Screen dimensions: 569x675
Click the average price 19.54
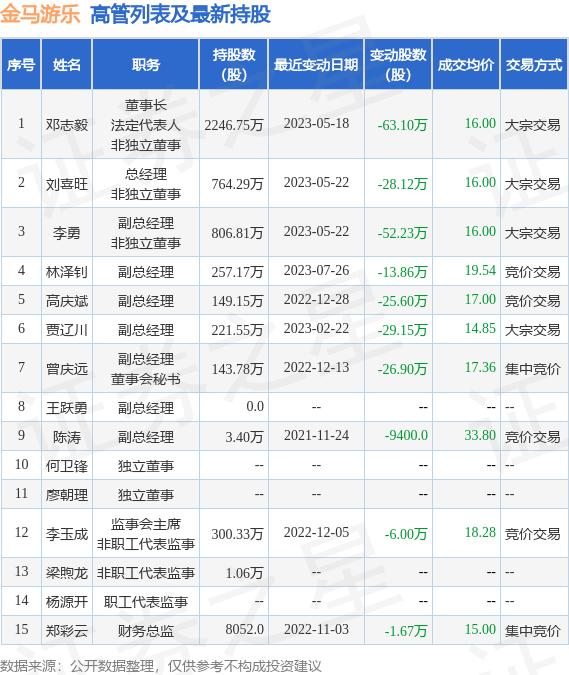click(480, 270)
